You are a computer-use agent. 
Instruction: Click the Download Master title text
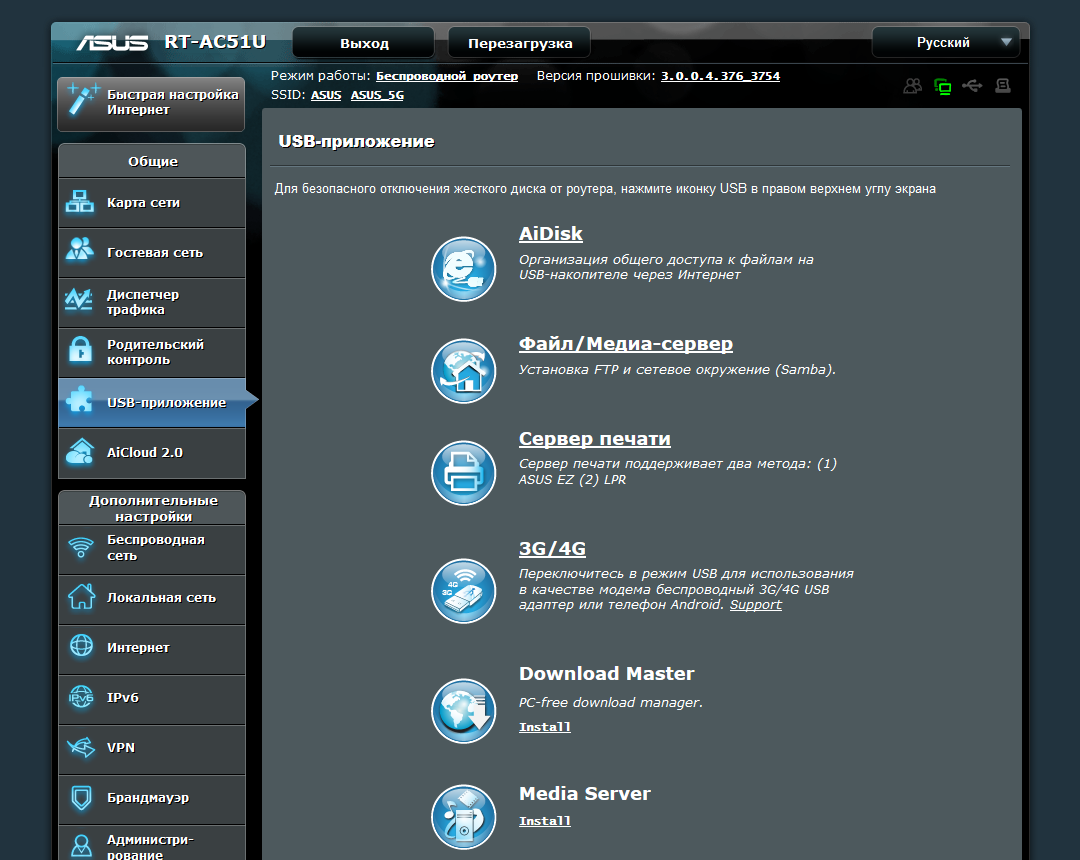[x=606, y=673]
